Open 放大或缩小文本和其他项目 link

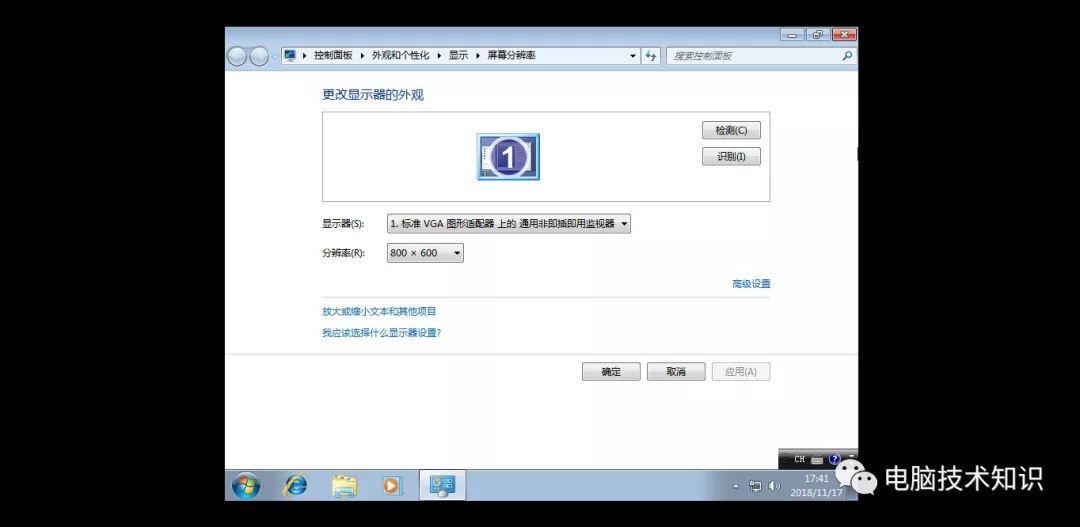coord(380,311)
